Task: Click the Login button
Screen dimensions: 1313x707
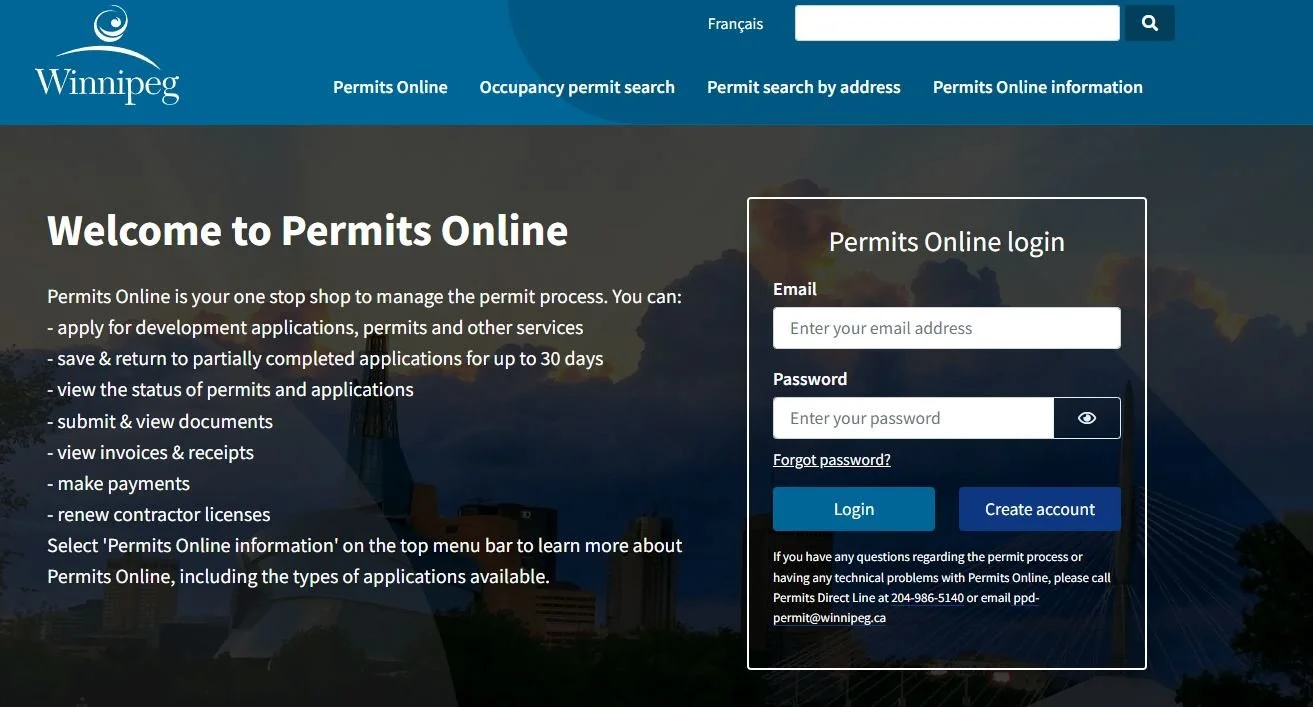Action: pyautogui.click(x=854, y=509)
